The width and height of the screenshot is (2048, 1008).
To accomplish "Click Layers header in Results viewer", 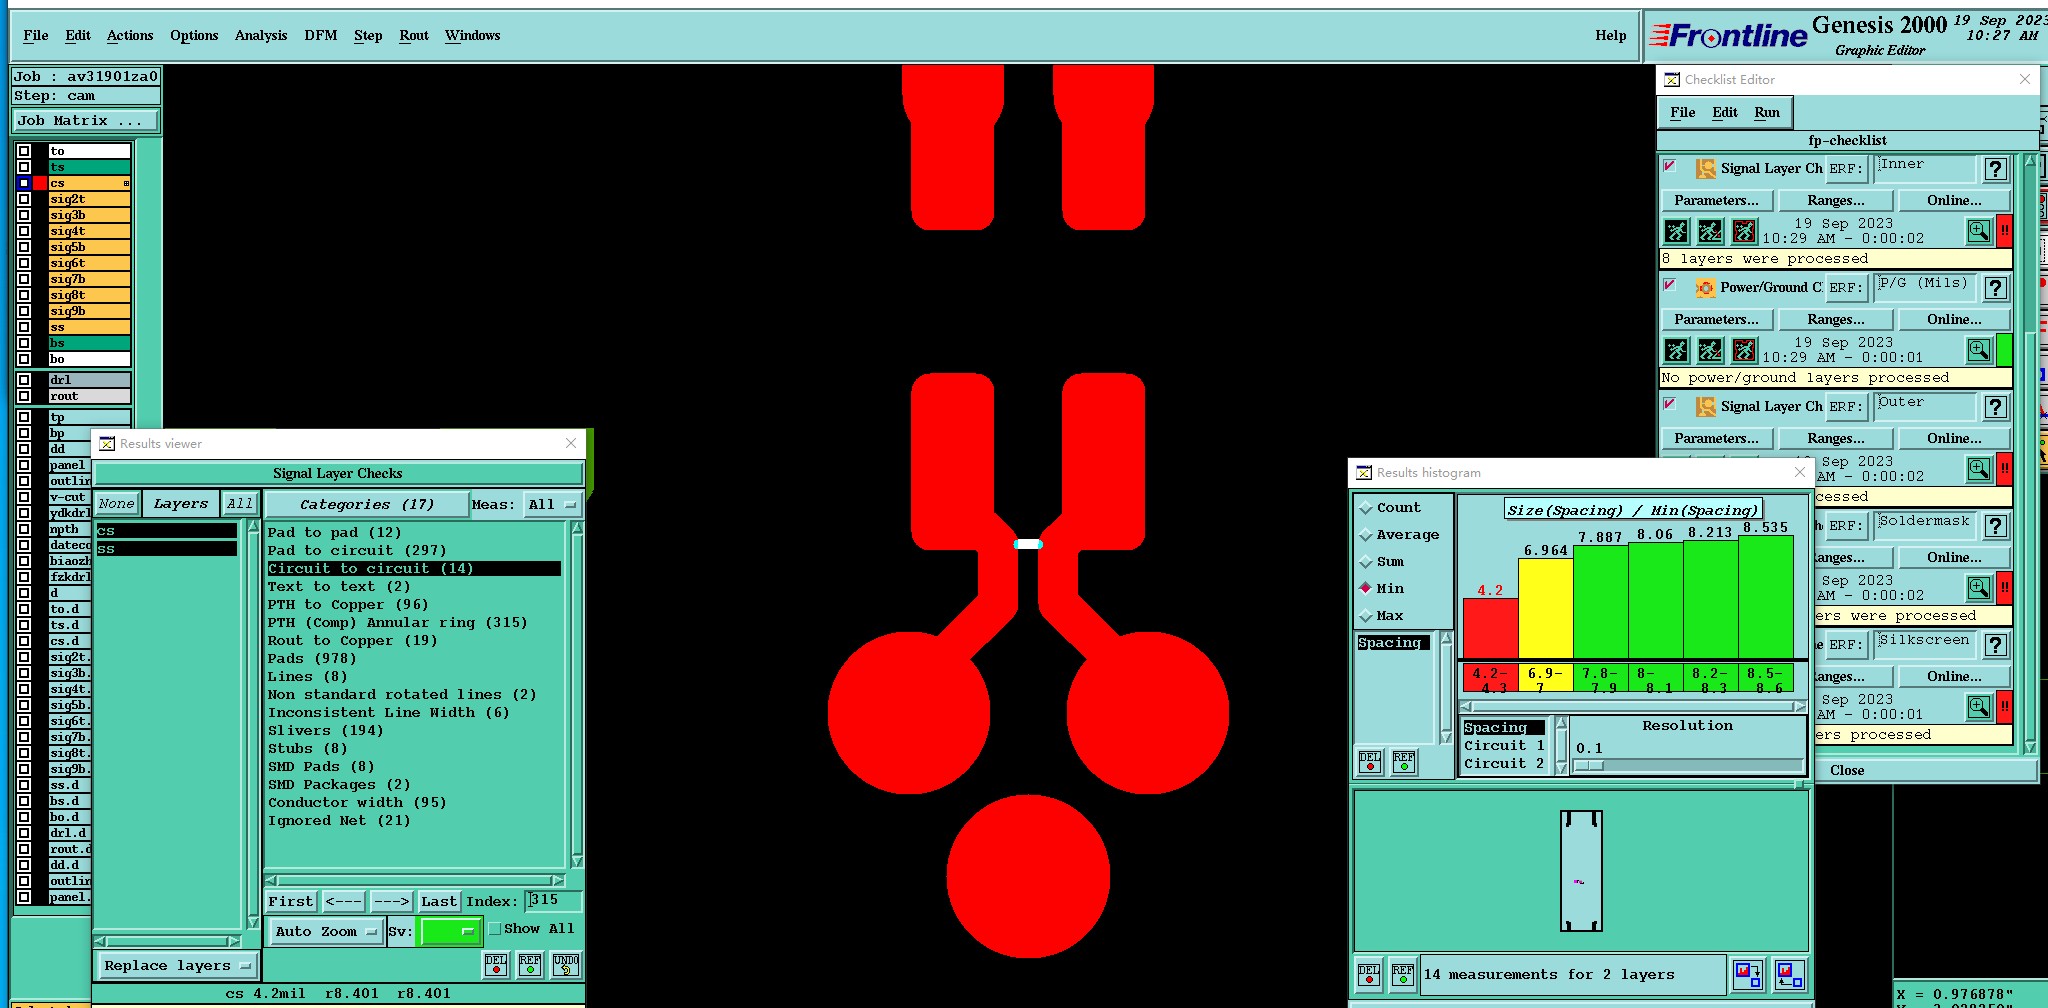I will (x=181, y=504).
